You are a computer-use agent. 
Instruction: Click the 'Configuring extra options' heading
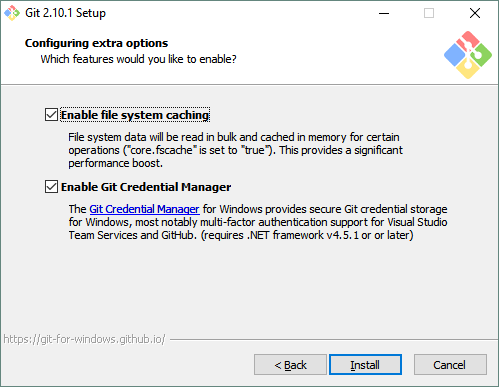[x=96, y=43]
